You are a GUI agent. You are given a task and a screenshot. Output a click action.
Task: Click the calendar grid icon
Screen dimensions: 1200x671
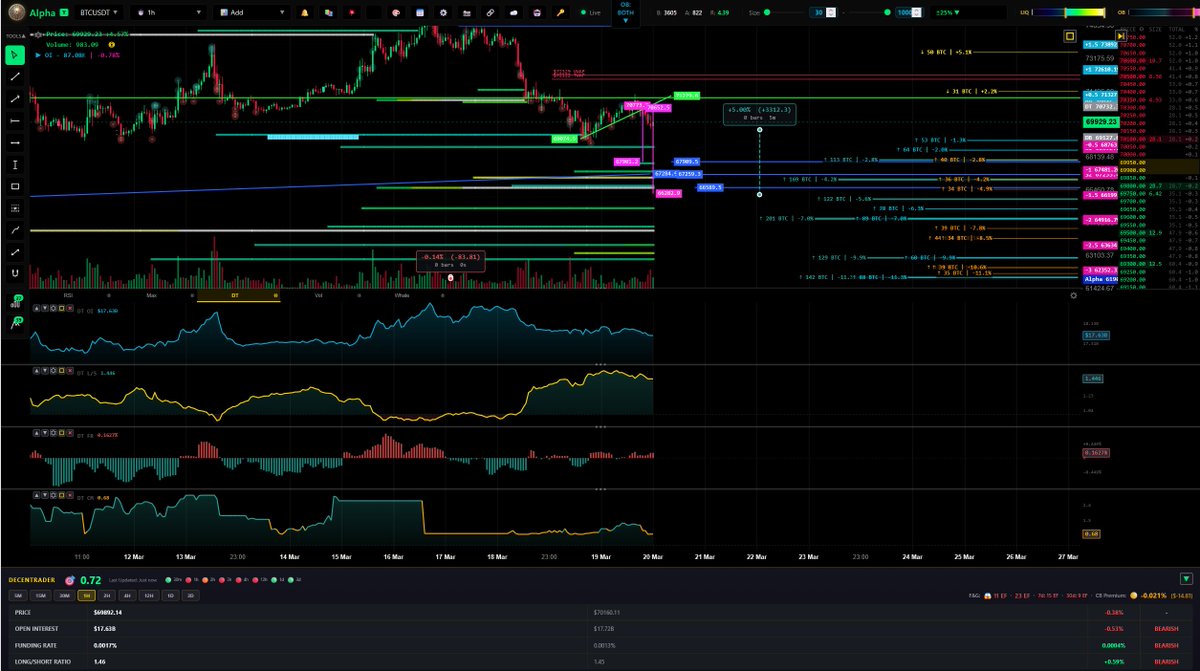420,13
